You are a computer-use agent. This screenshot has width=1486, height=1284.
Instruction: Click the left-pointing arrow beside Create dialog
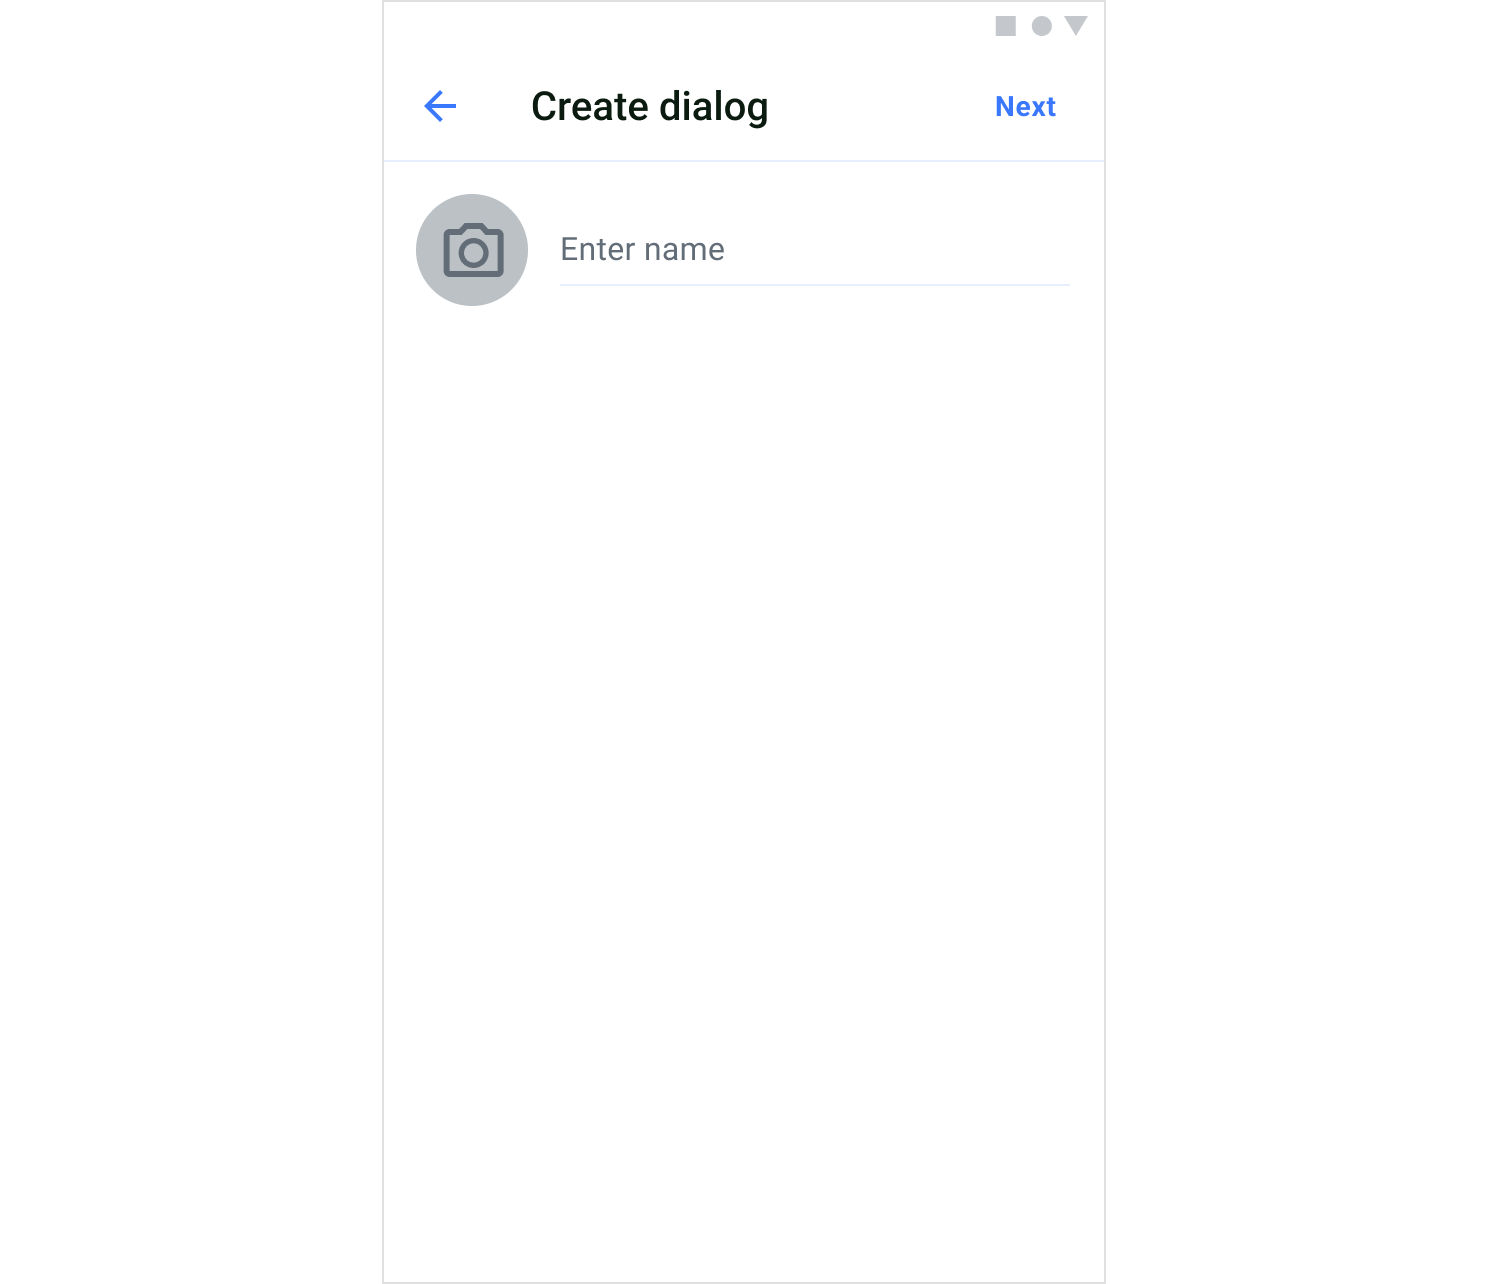click(x=440, y=106)
